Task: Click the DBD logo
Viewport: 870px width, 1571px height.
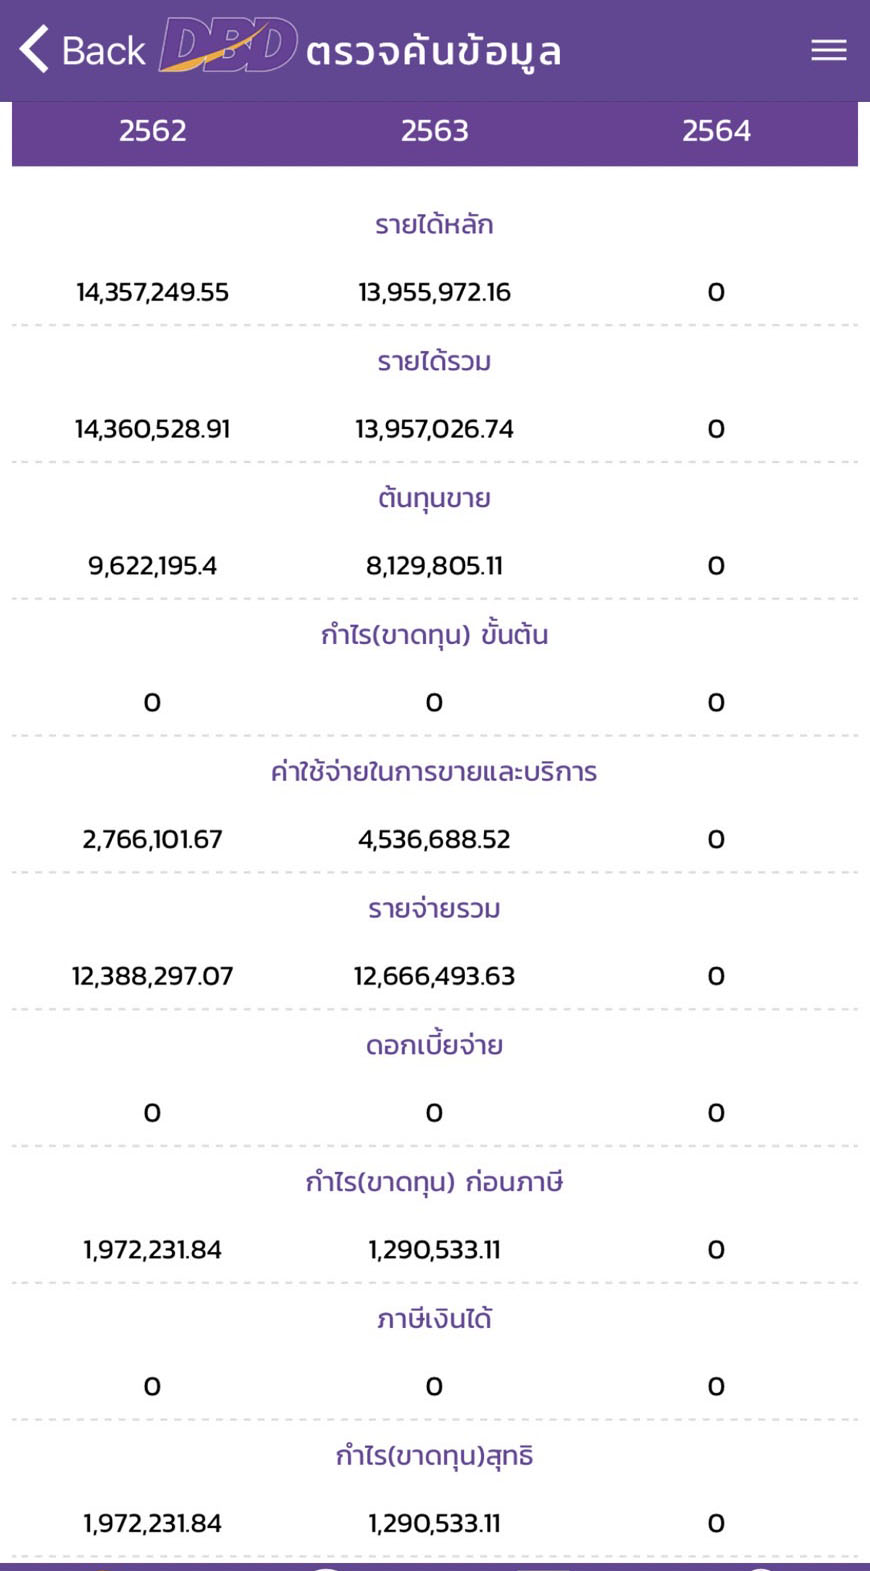Action: tap(228, 46)
